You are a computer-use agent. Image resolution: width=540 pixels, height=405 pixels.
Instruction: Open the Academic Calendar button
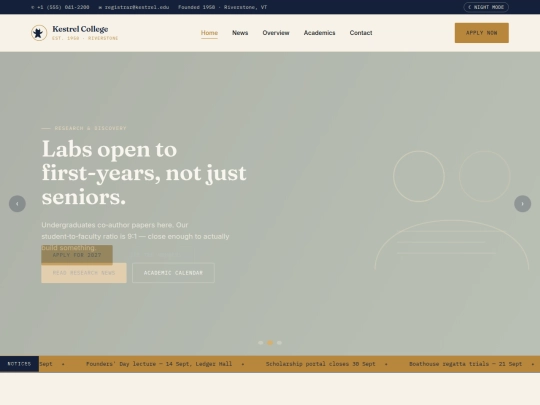(173, 273)
